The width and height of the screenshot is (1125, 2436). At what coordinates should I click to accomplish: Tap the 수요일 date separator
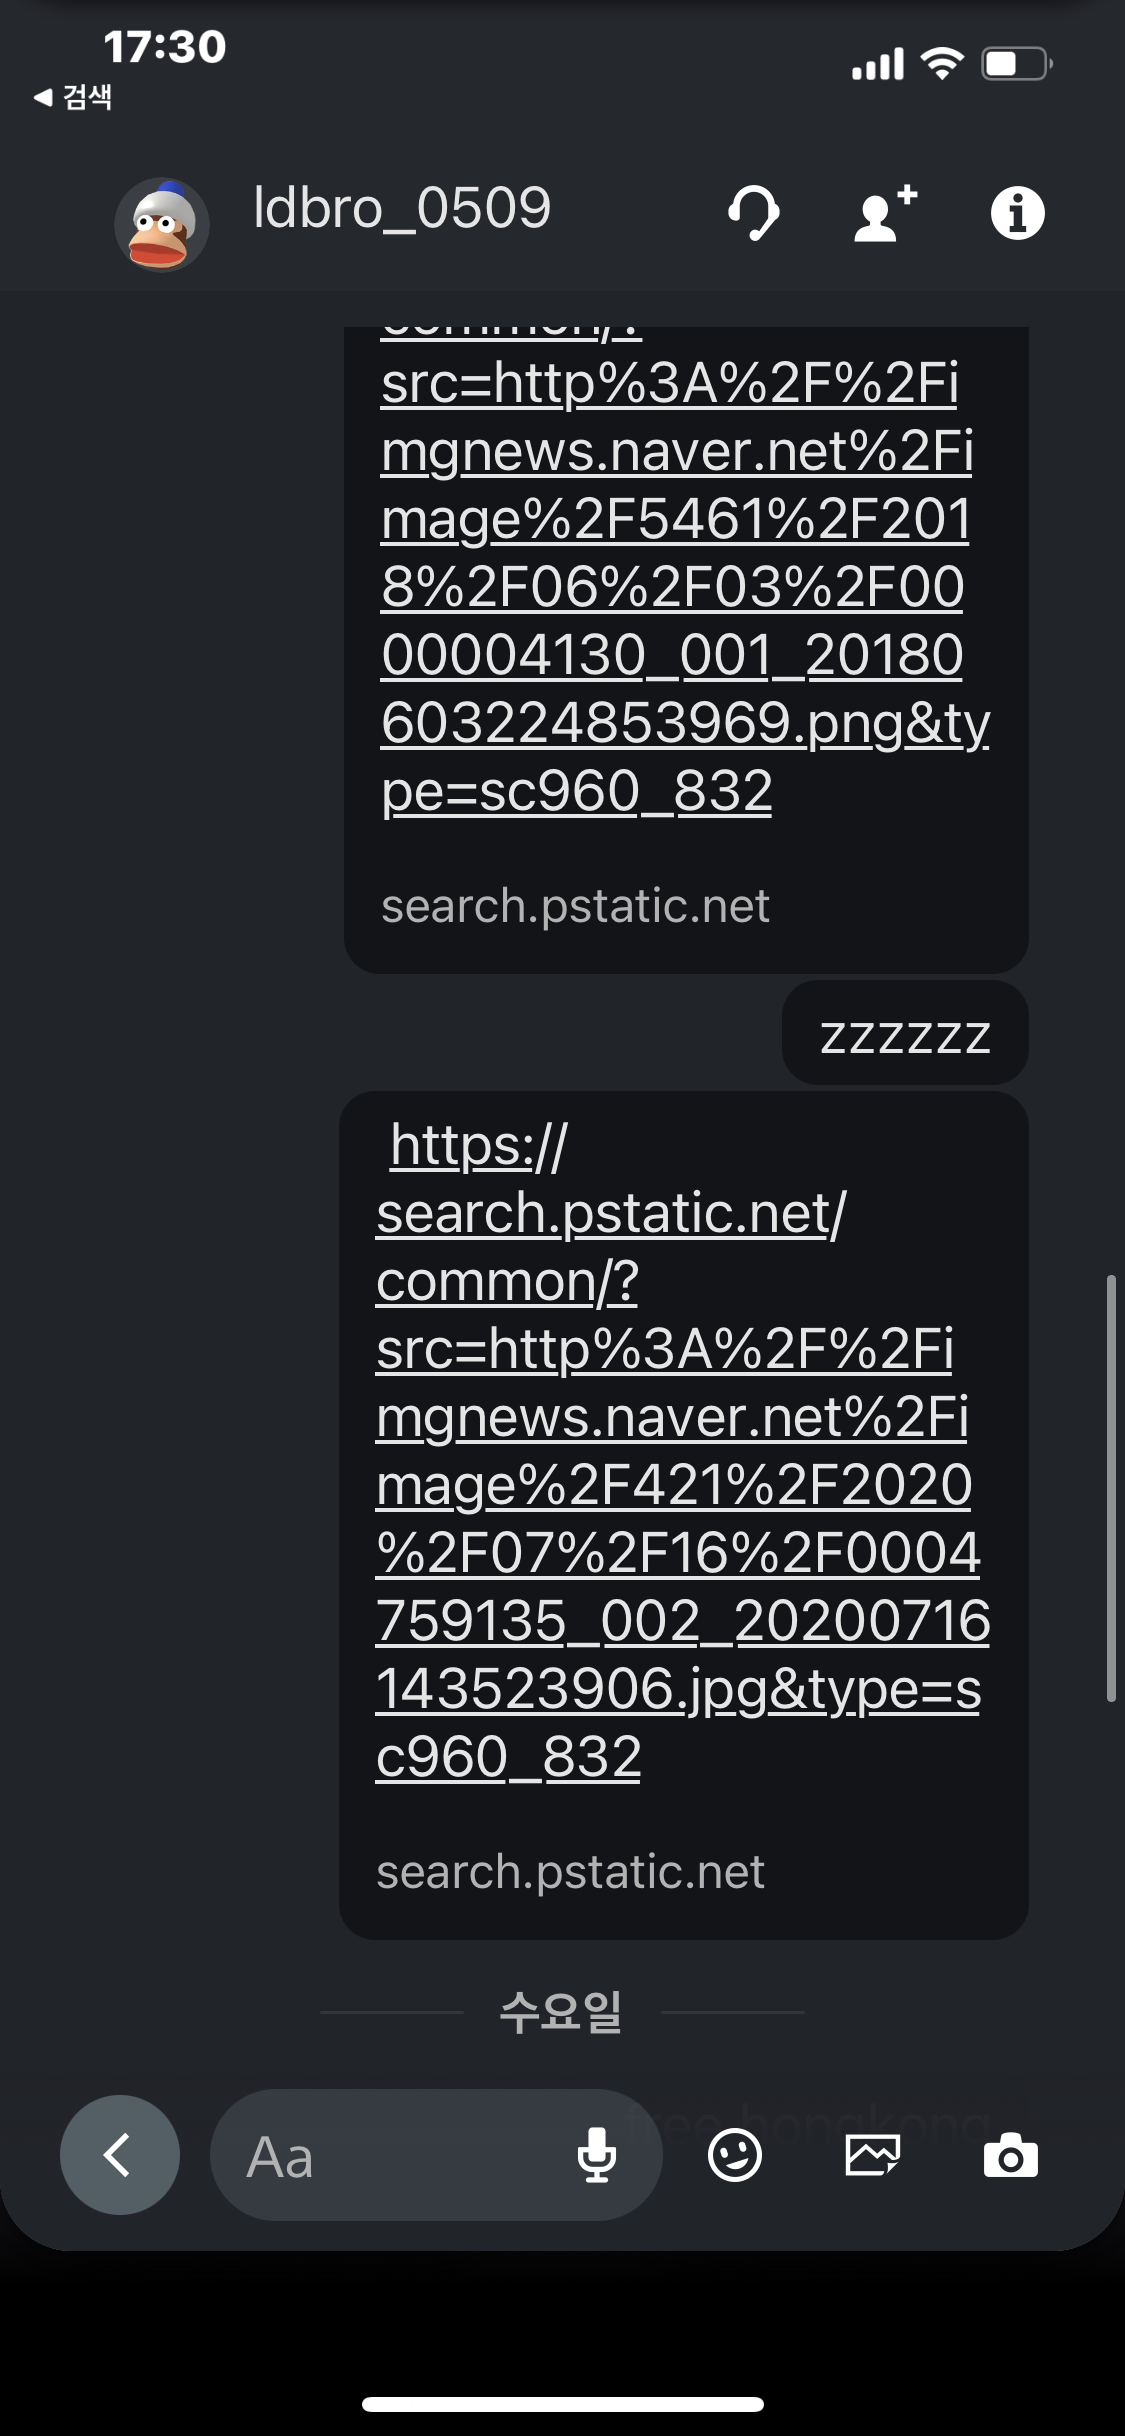click(x=561, y=2012)
